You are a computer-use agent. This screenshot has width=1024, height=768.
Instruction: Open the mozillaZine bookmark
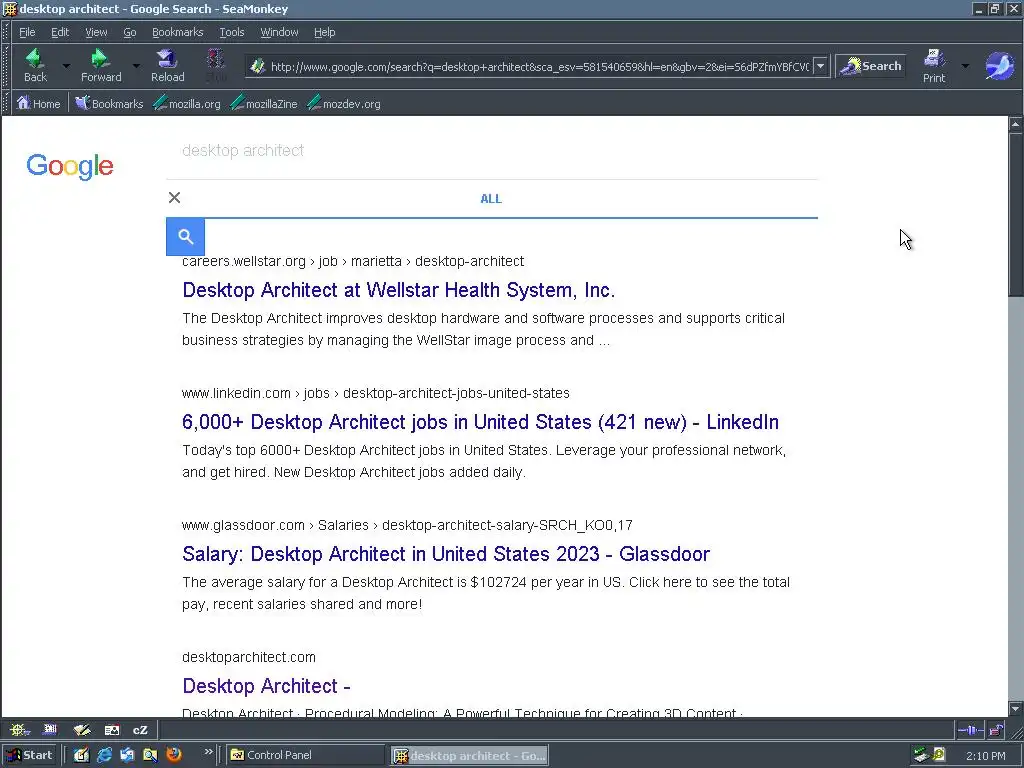click(x=264, y=103)
